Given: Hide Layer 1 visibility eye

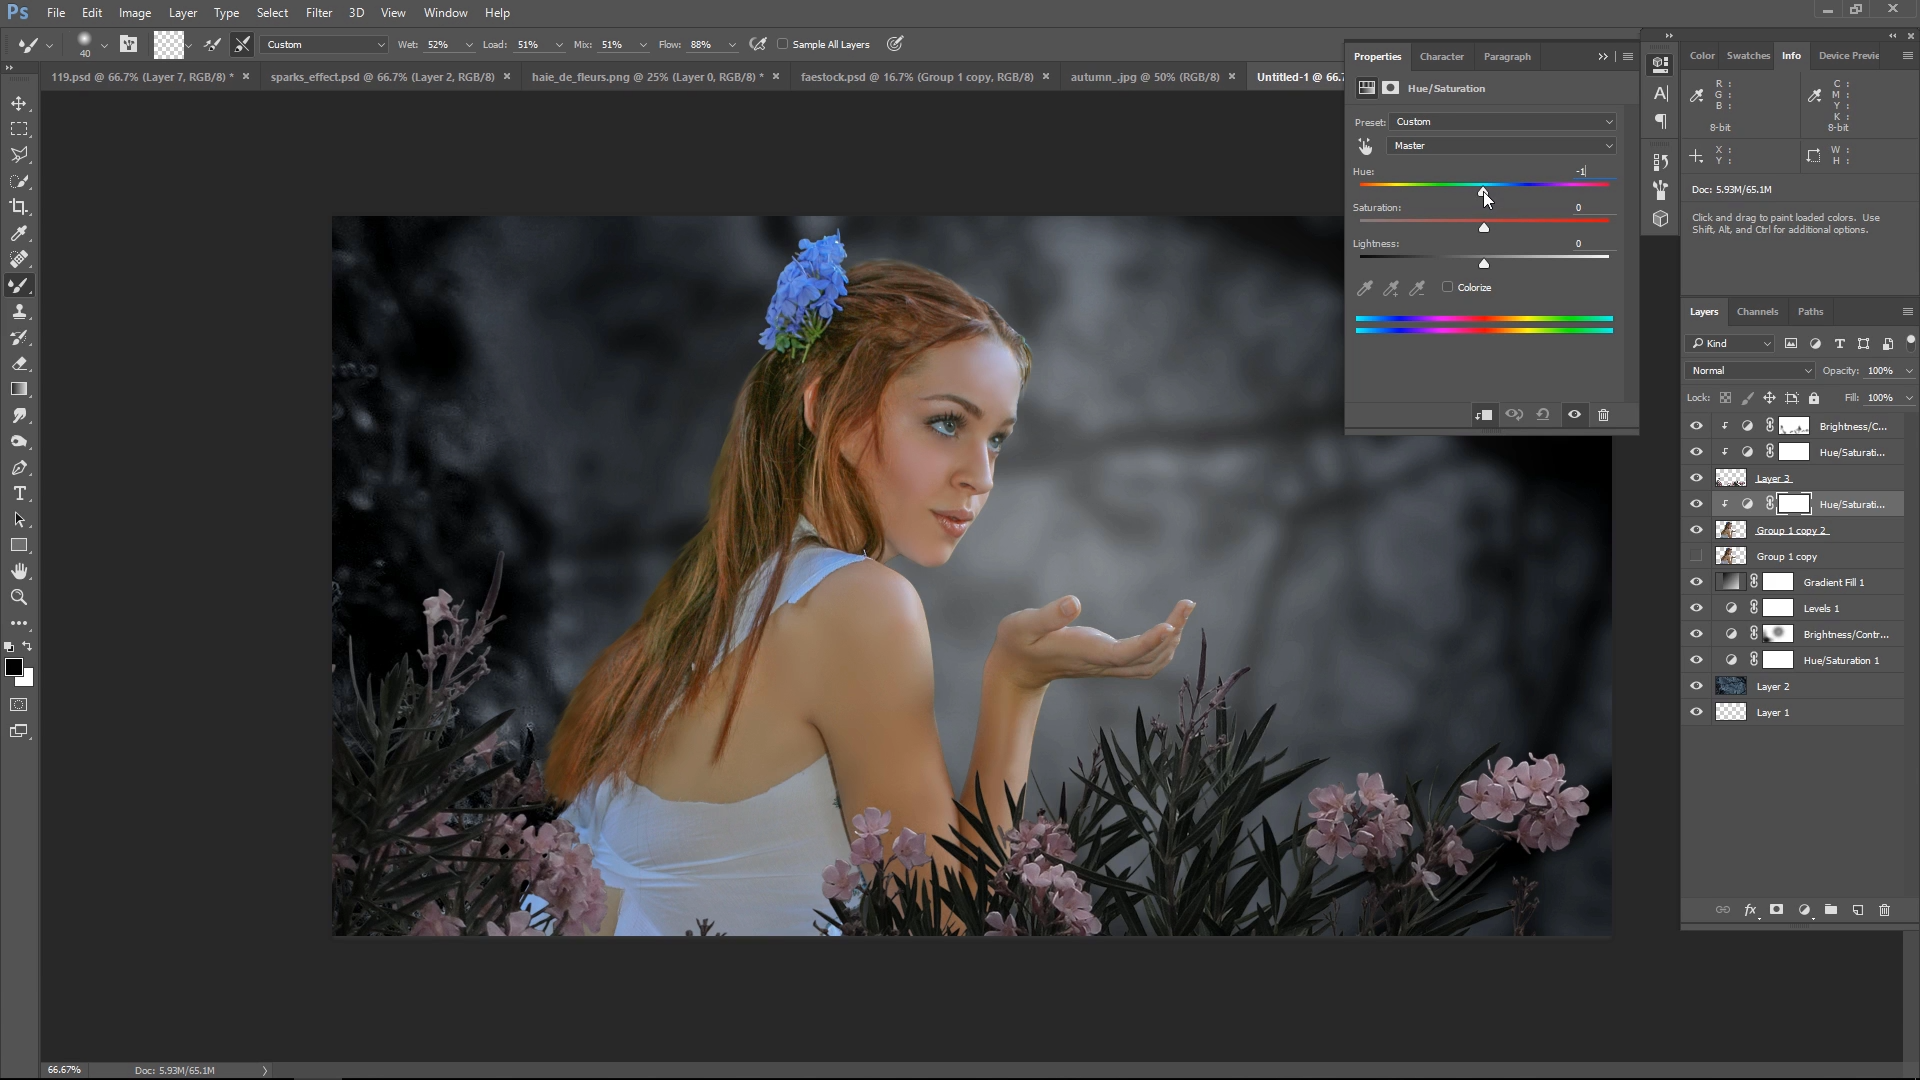Looking at the screenshot, I should [1696, 712].
